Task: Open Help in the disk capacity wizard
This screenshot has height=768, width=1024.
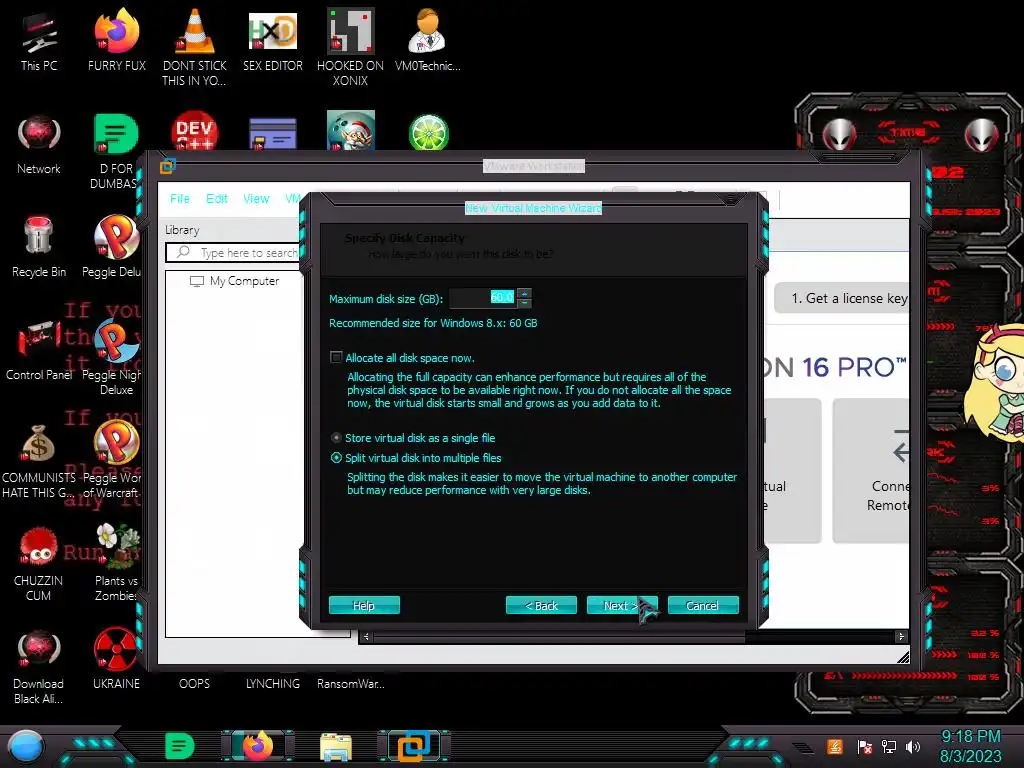Action: 364,605
